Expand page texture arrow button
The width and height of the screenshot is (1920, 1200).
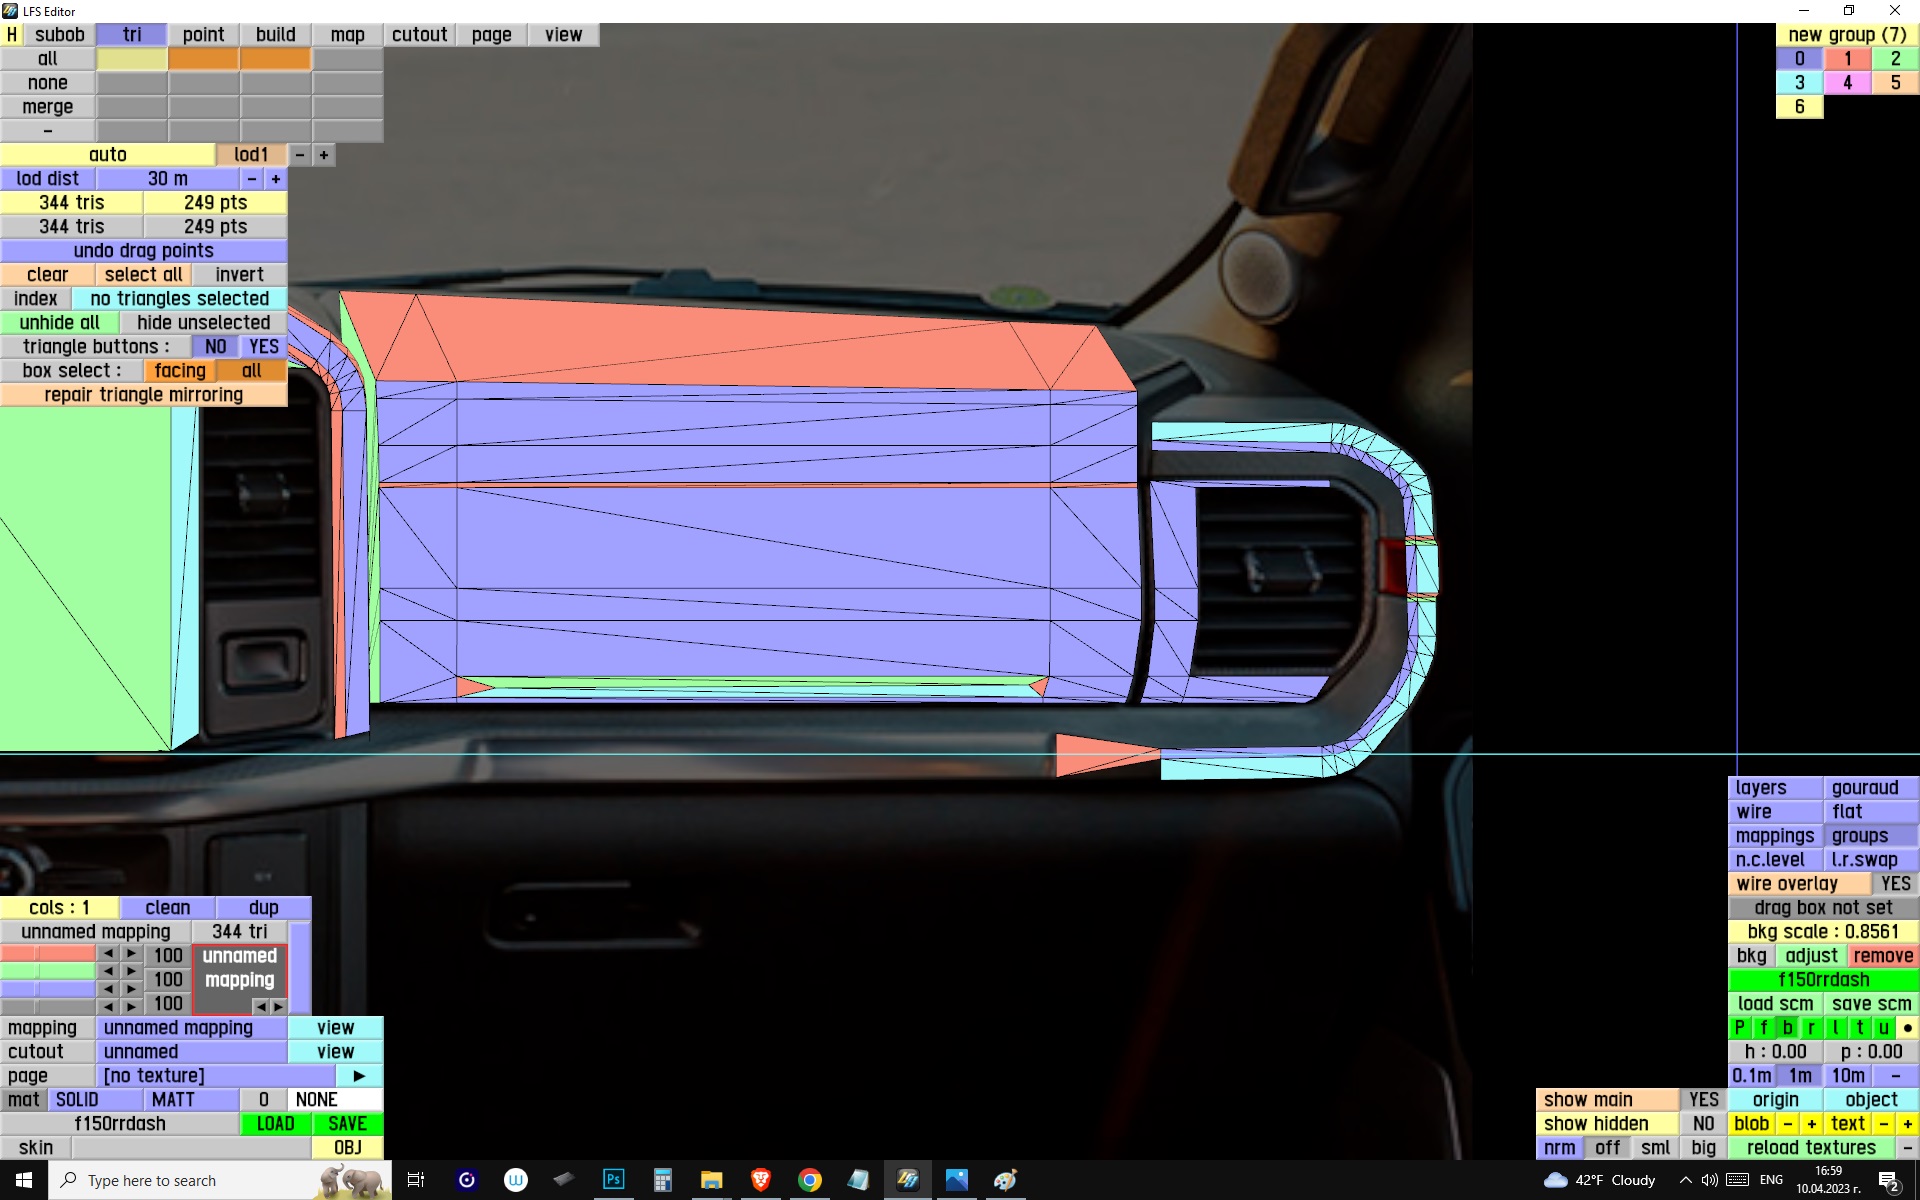tap(359, 1076)
